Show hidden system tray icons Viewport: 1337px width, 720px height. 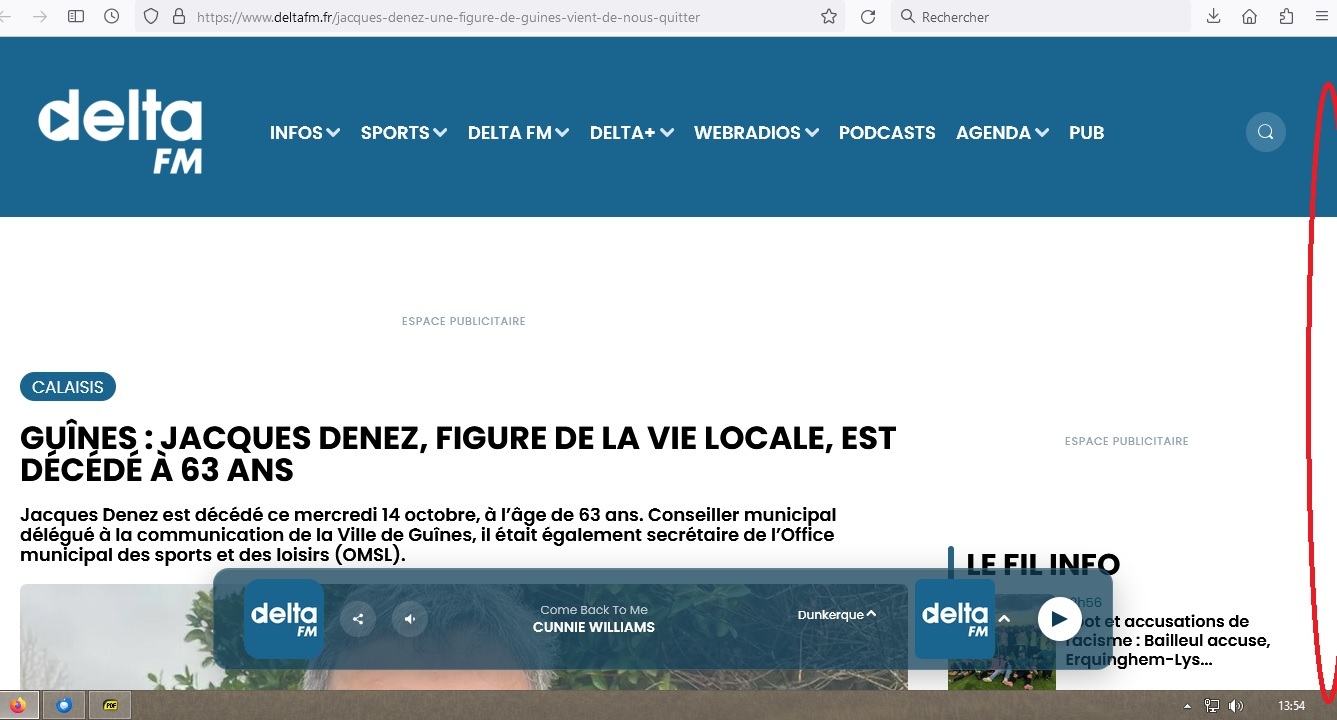[1187, 706]
